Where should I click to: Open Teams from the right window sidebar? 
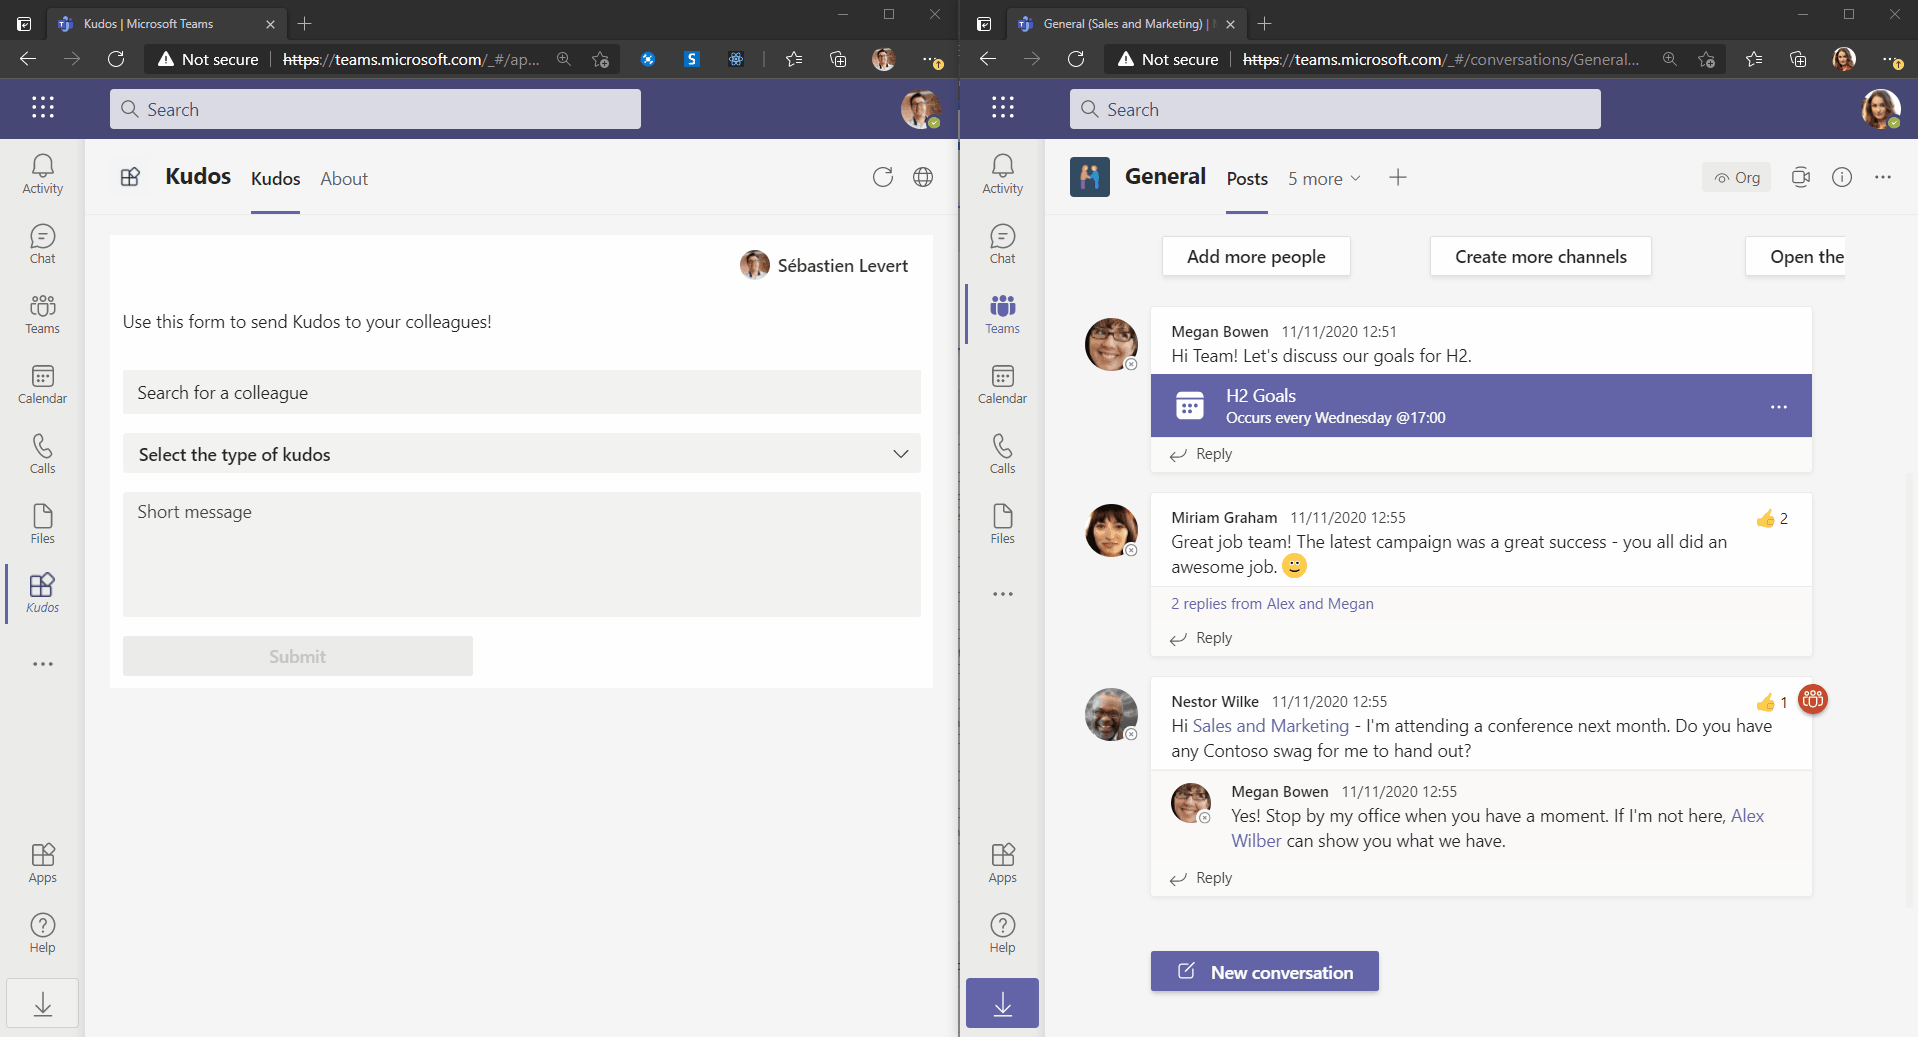tap(1001, 312)
